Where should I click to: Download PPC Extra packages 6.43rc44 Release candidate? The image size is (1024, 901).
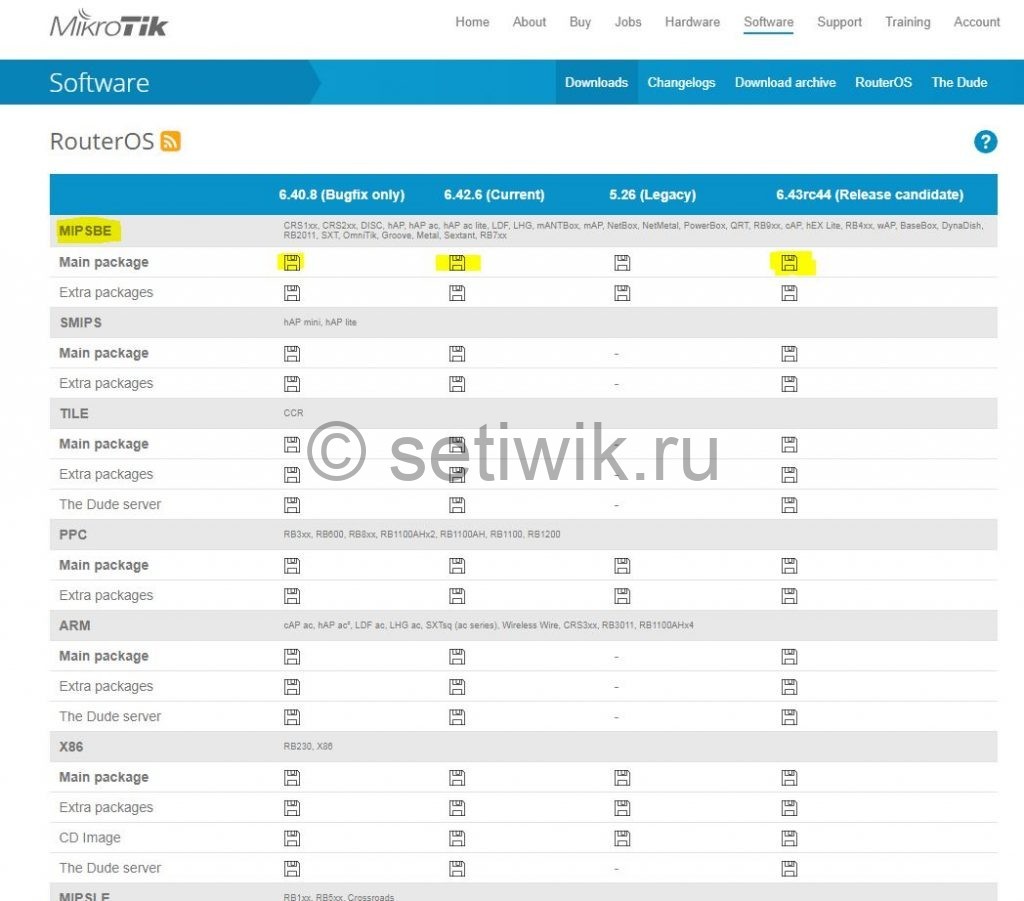(790, 595)
